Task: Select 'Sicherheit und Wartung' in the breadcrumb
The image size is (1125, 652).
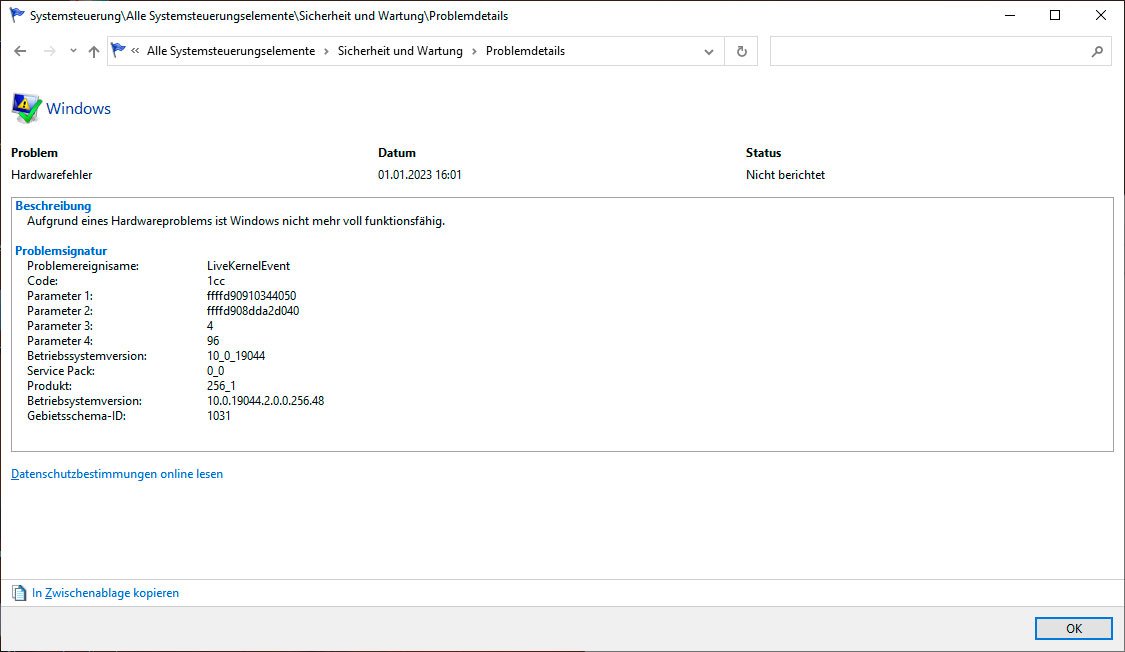Action: coord(400,50)
